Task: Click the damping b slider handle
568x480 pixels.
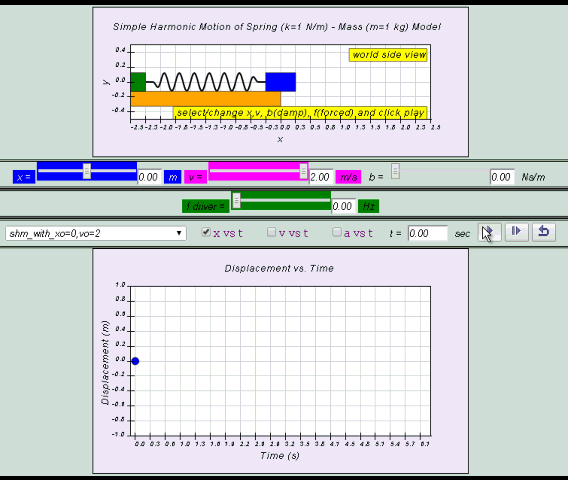Action: pos(395,171)
